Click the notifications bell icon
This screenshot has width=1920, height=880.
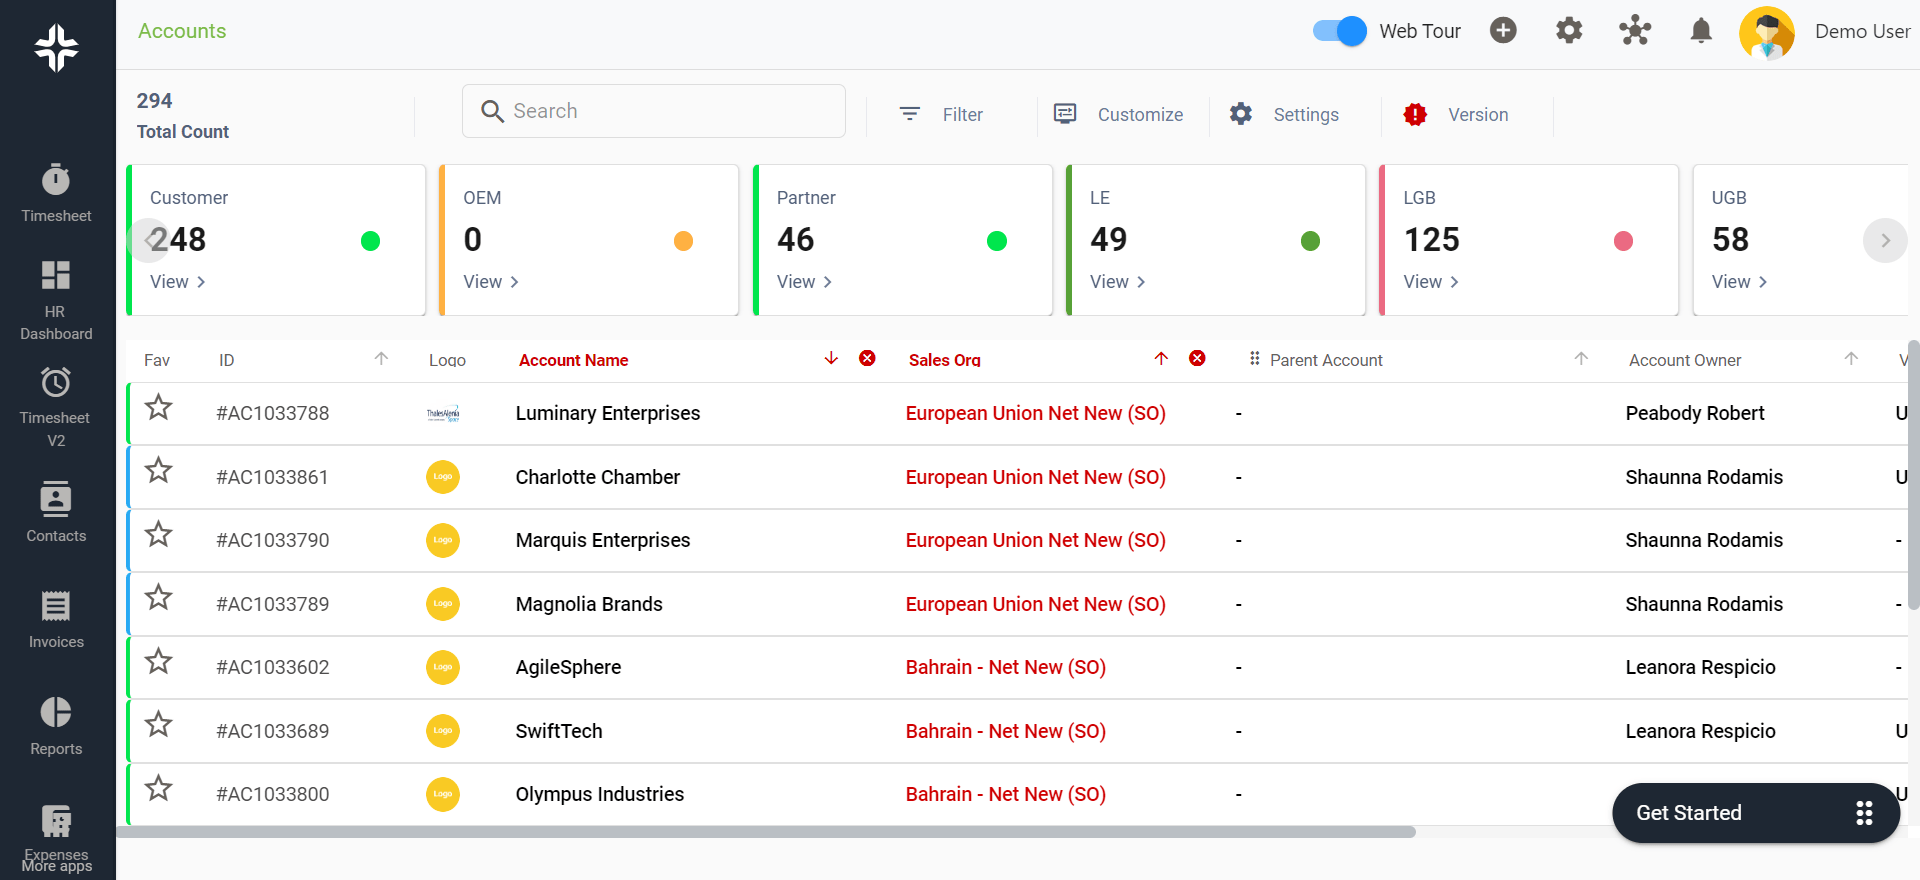click(1700, 31)
